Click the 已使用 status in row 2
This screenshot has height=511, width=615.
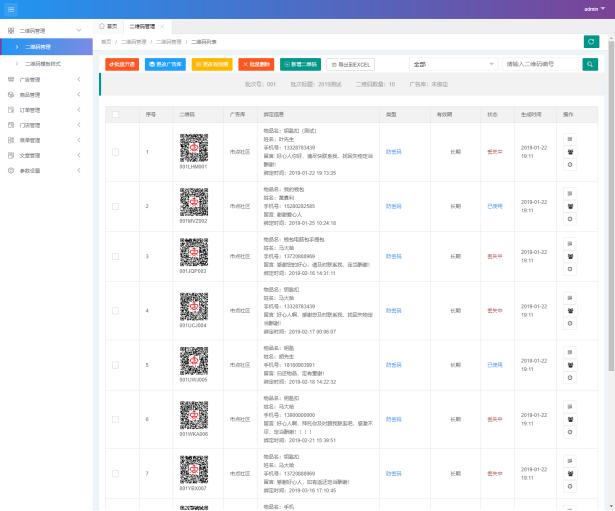[495, 206]
